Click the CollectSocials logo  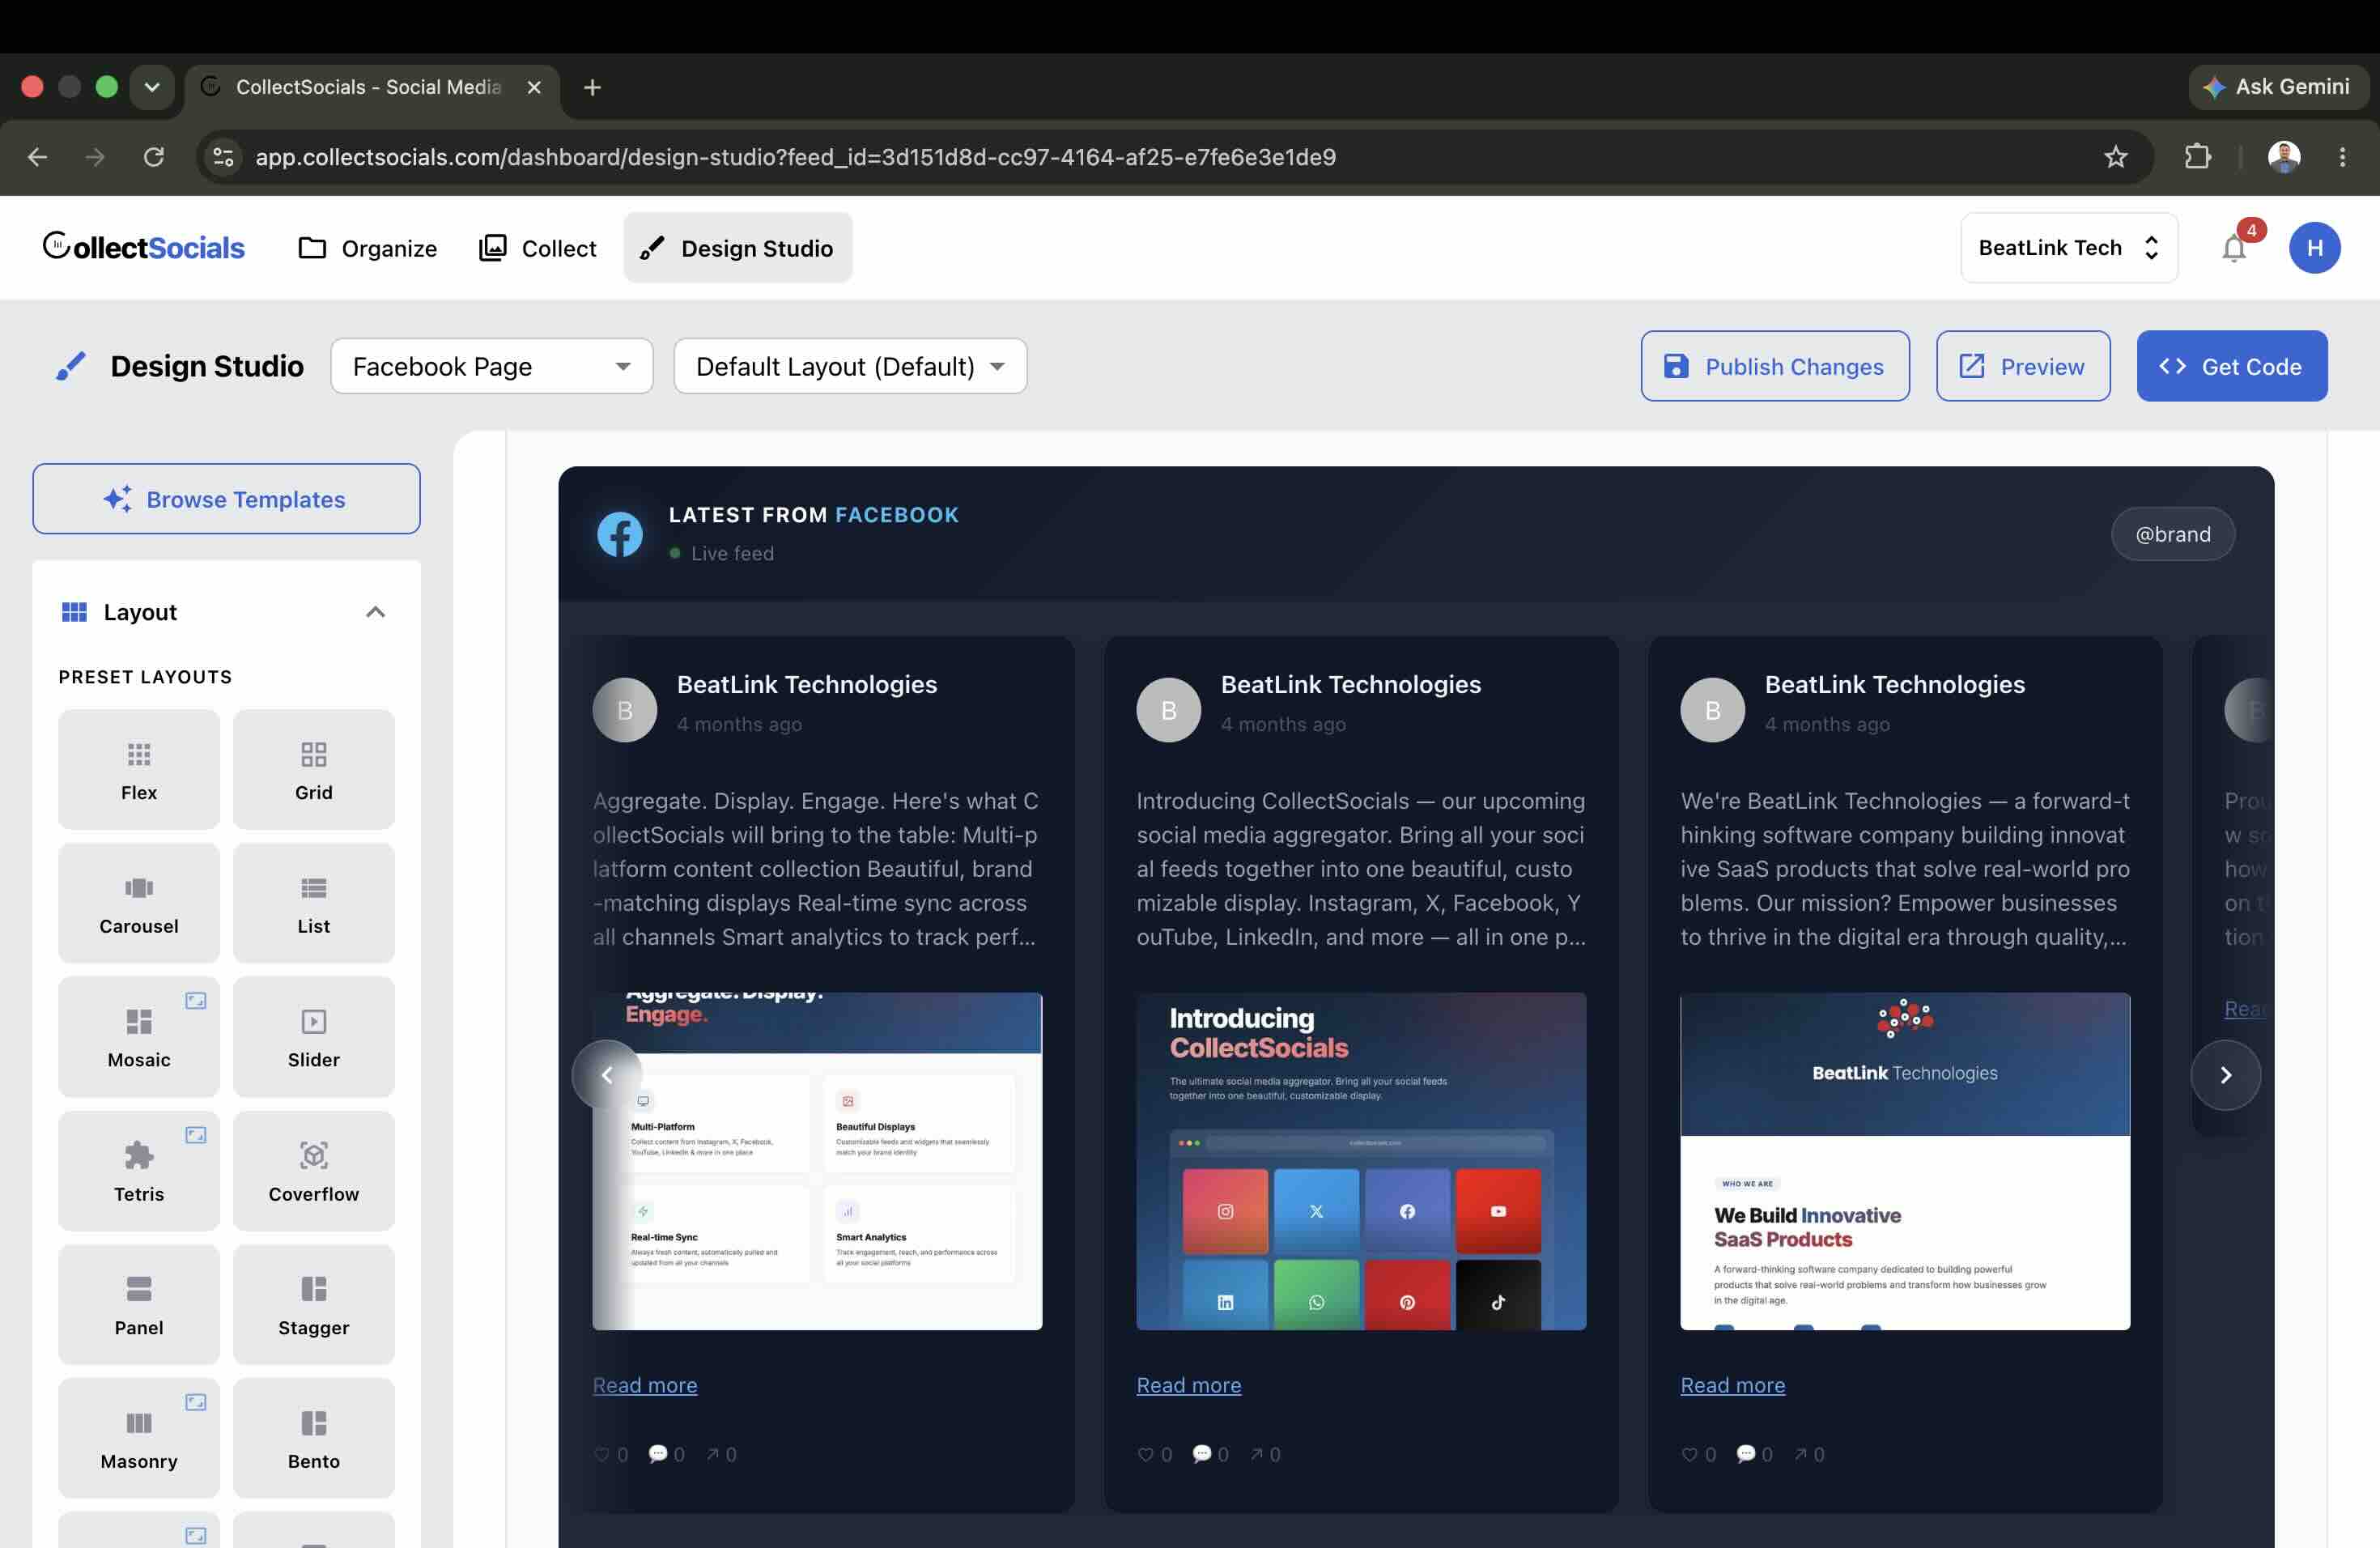coord(144,247)
